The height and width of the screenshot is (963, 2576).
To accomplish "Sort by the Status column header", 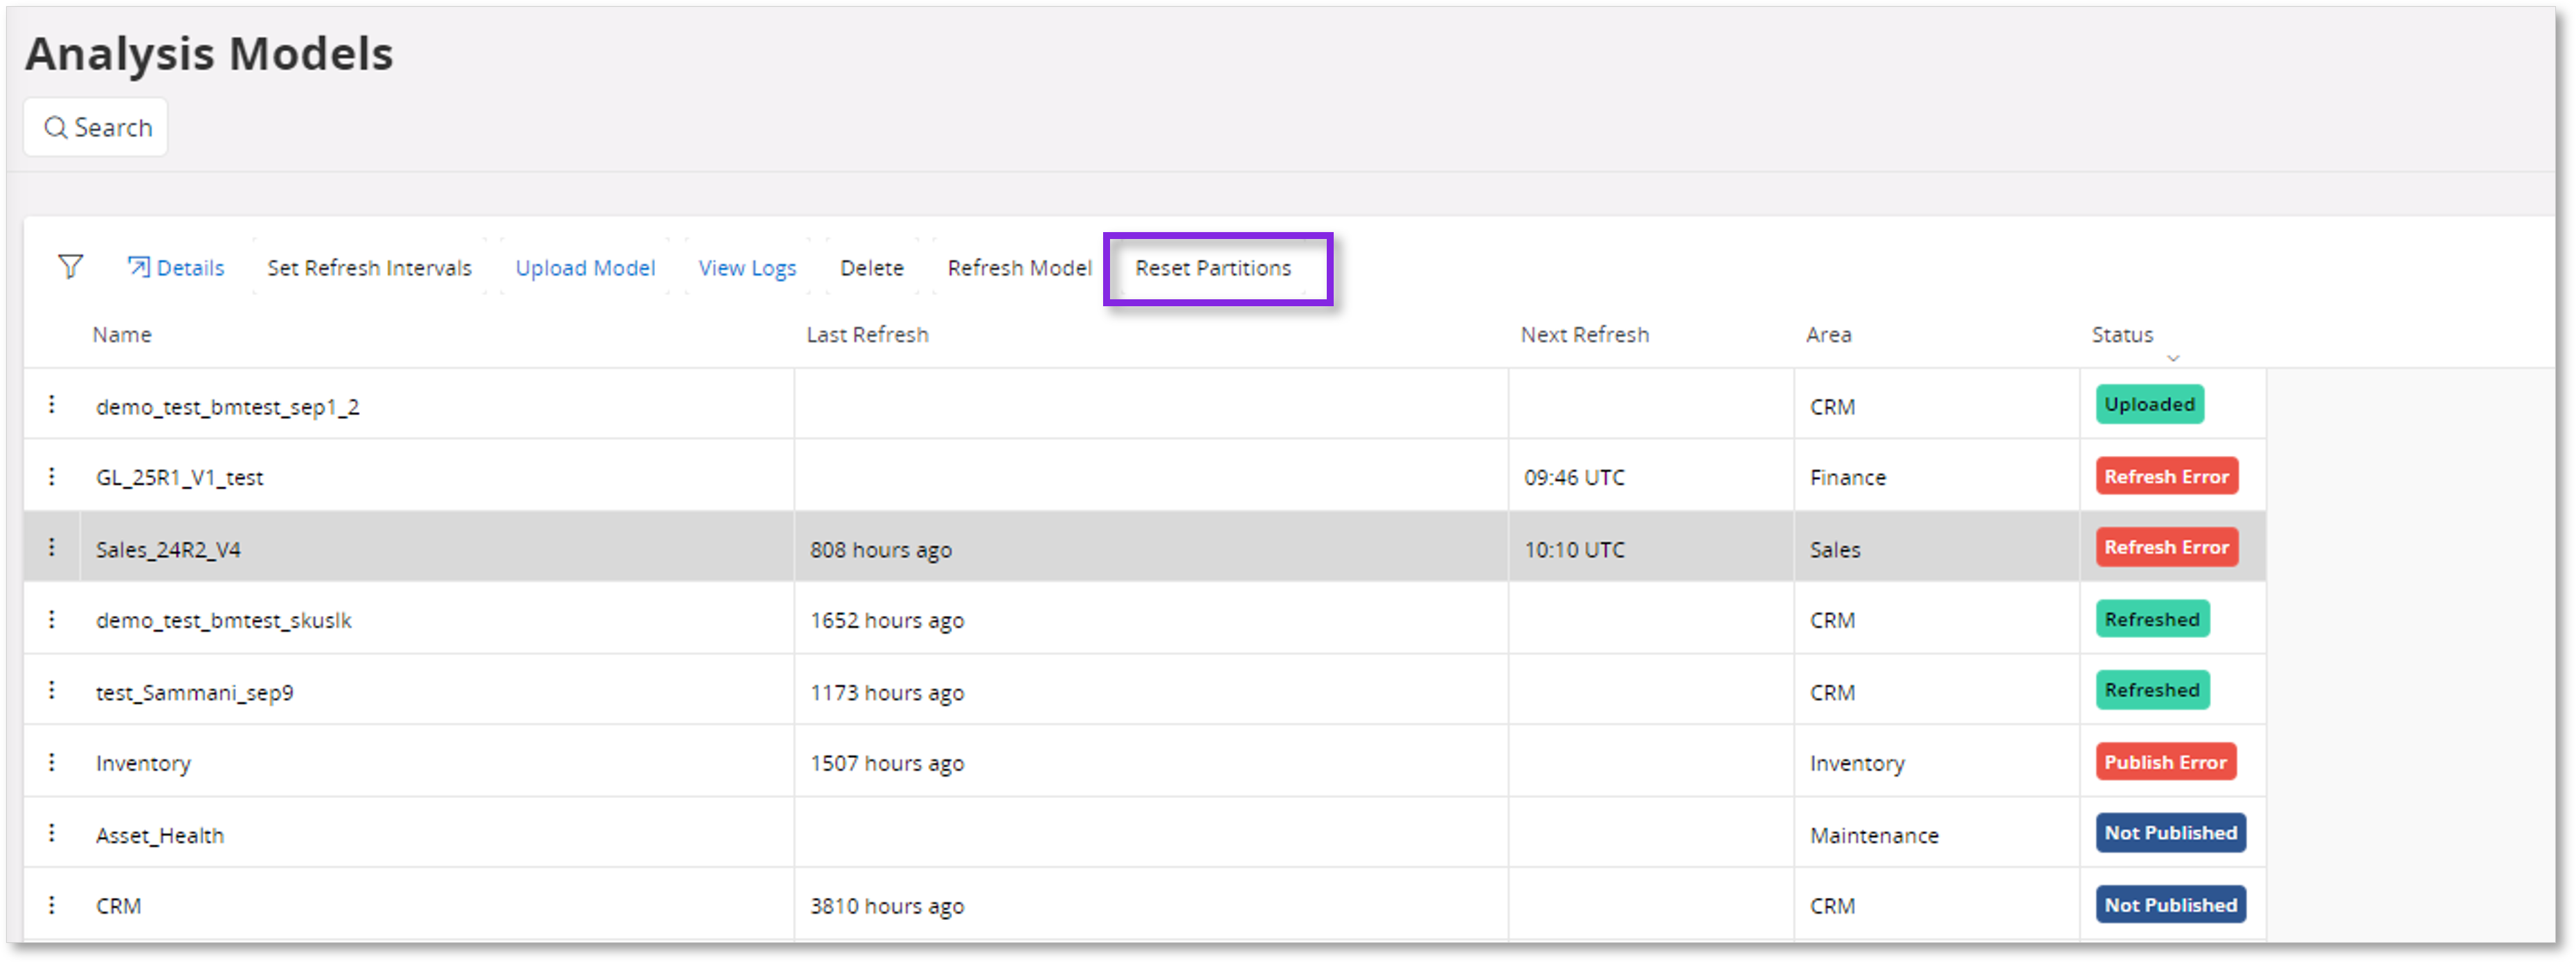I will (2122, 335).
